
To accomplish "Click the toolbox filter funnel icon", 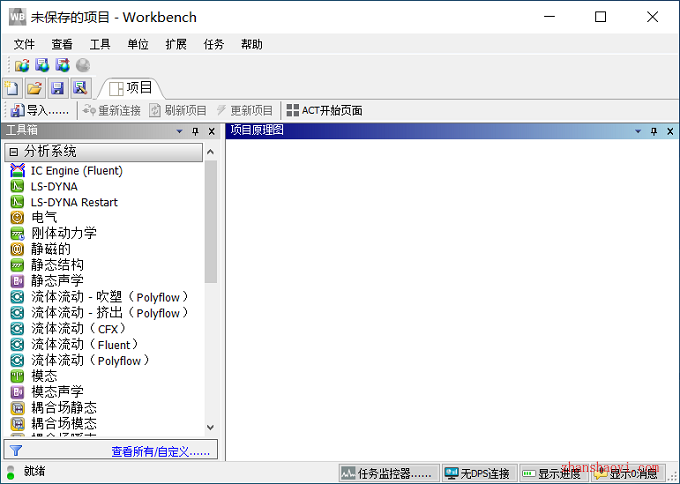I will tap(16, 451).
